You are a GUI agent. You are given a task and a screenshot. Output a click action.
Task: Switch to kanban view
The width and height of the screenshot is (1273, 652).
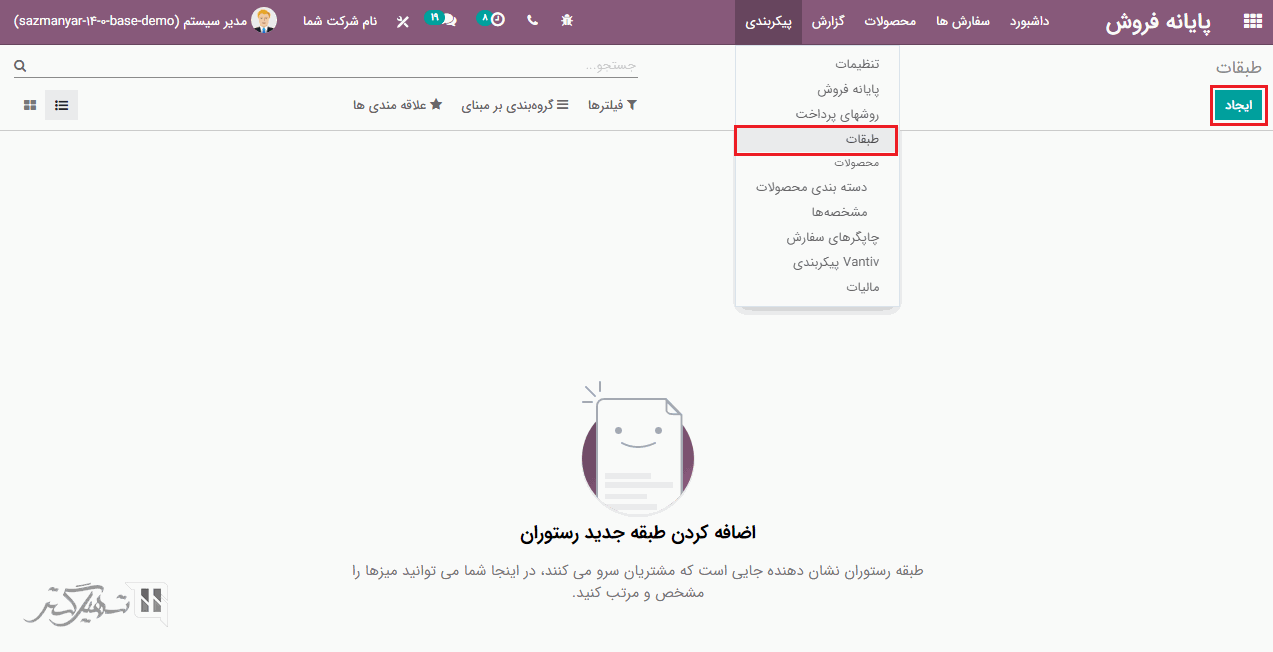30,105
